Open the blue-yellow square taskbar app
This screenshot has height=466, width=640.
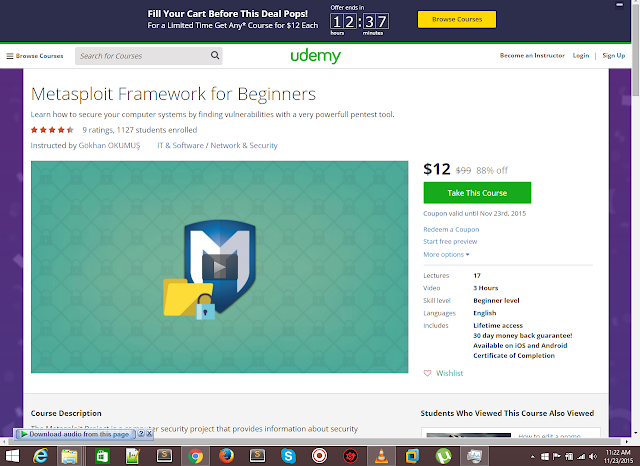click(x=412, y=456)
